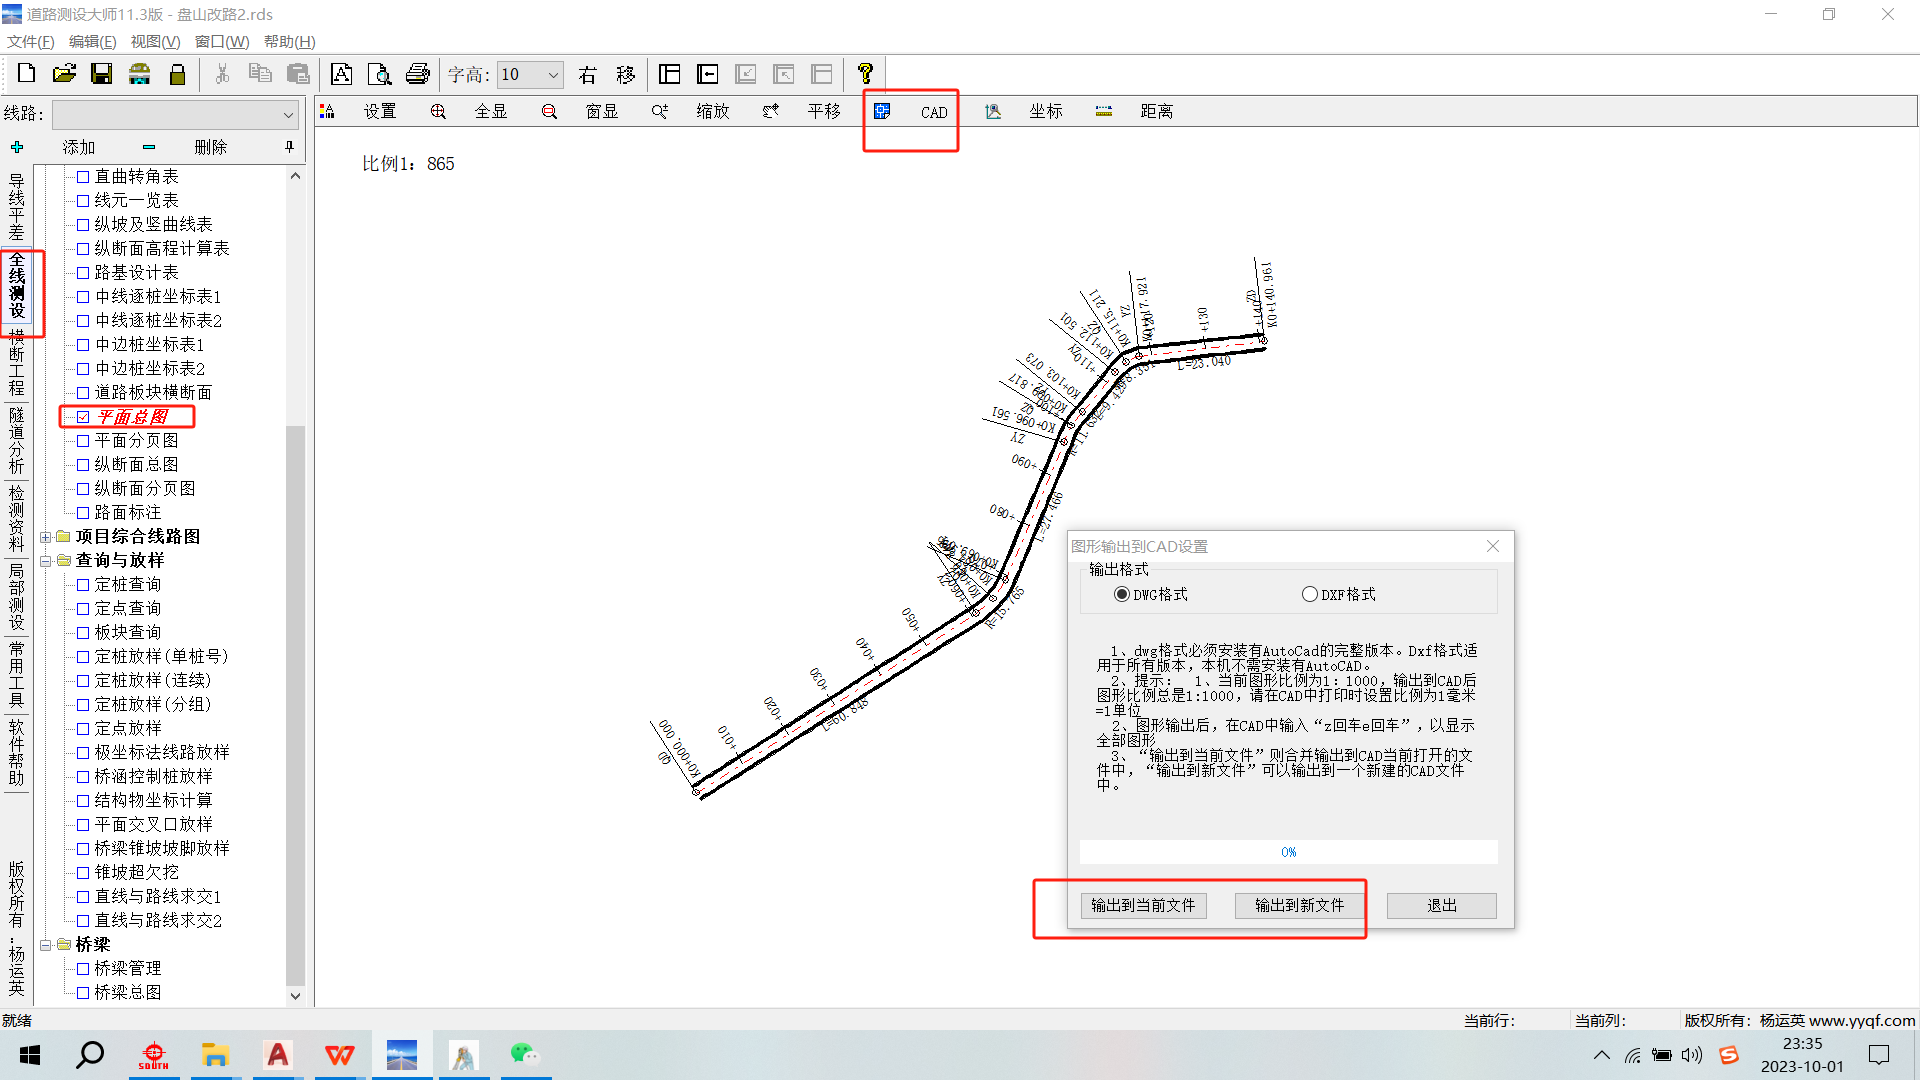
Task: Click the Save floppy disk icon
Action: 101,74
